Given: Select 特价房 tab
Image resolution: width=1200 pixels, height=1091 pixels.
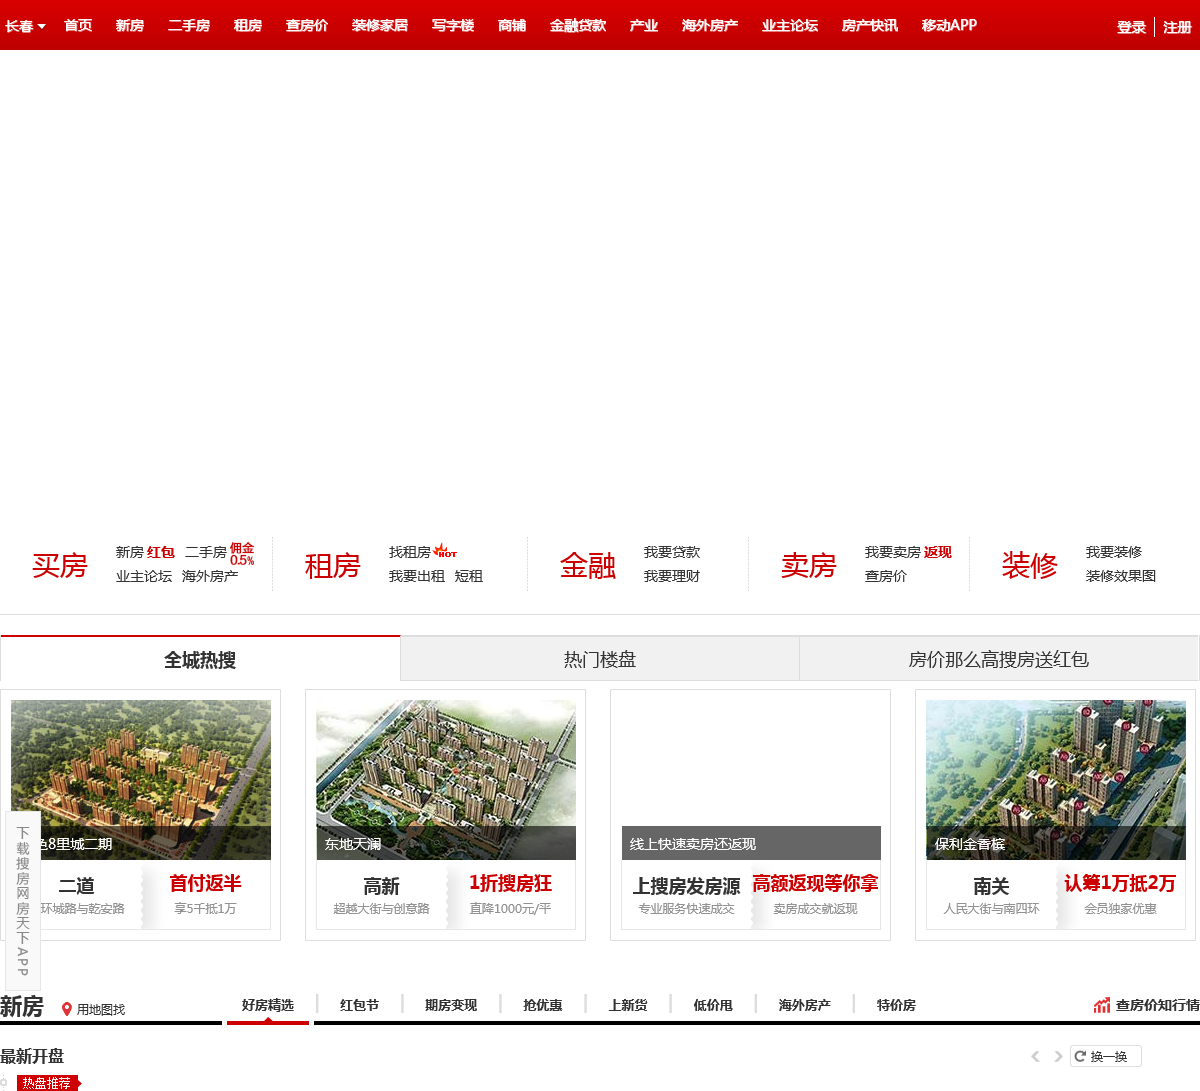Looking at the screenshot, I should 896,1005.
